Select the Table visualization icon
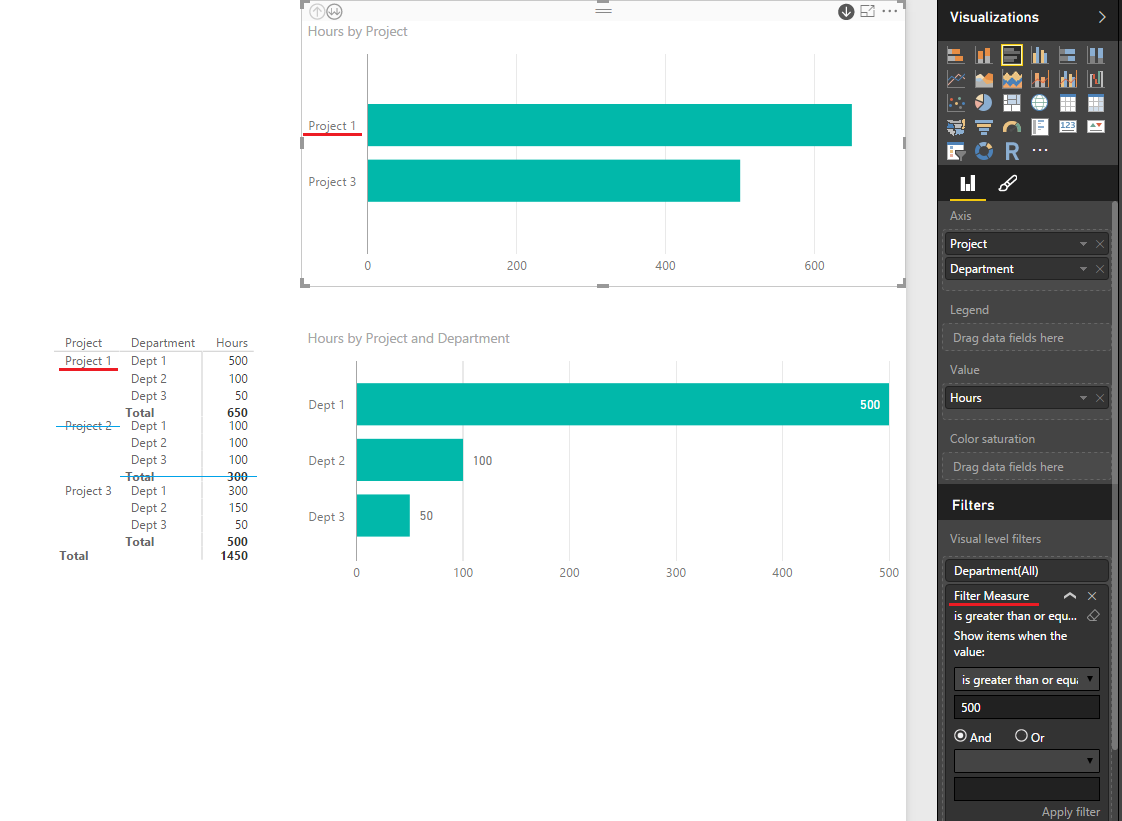1122x821 pixels. pos(1068,103)
